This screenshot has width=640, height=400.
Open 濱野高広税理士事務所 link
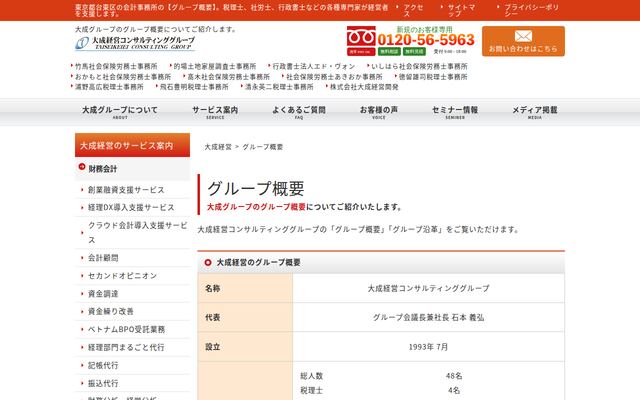click(x=109, y=87)
